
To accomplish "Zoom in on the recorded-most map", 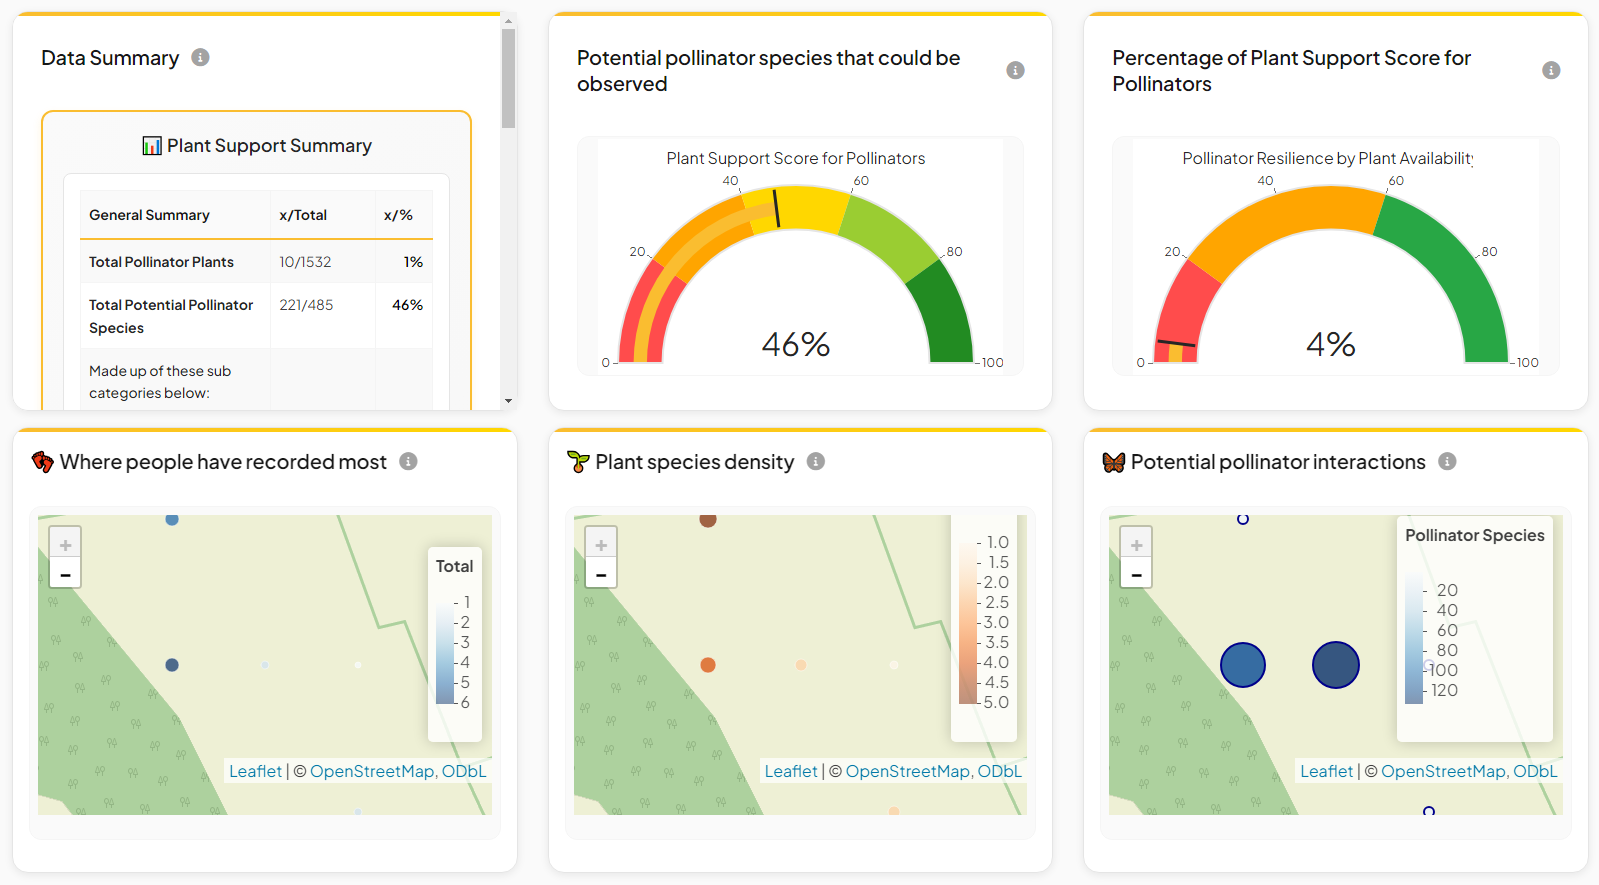I will (65, 545).
